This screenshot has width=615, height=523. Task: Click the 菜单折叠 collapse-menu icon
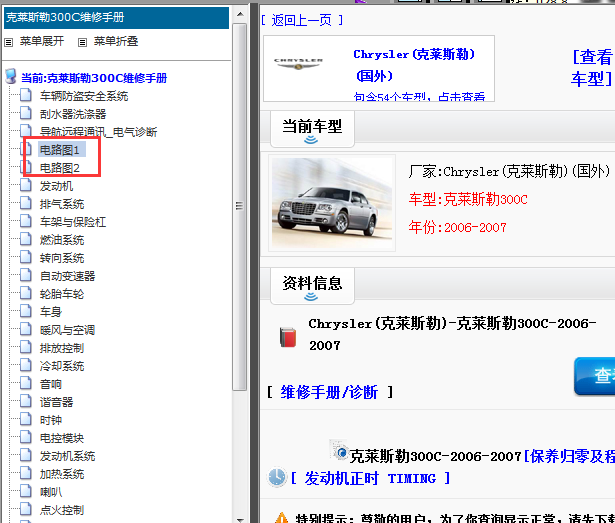click(82, 42)
